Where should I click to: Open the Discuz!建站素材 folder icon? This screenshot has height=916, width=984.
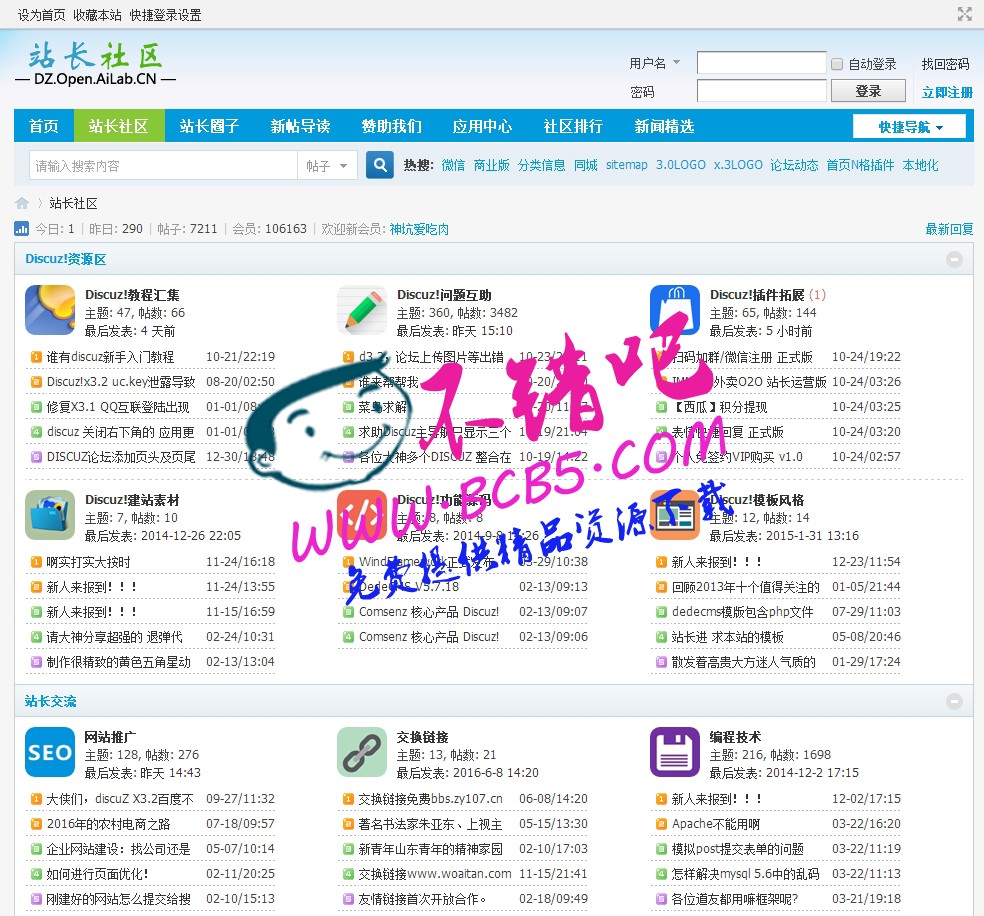(x=50, y=515)
